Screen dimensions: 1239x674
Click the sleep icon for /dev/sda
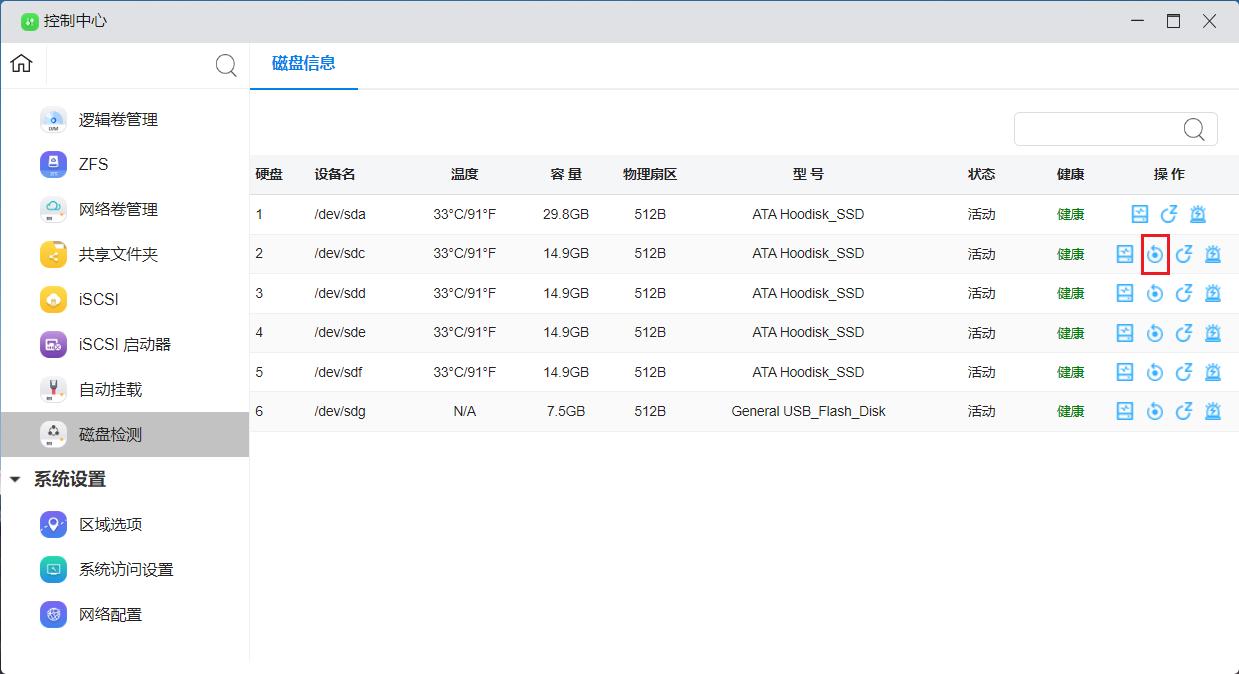(x=1169, y=214)
